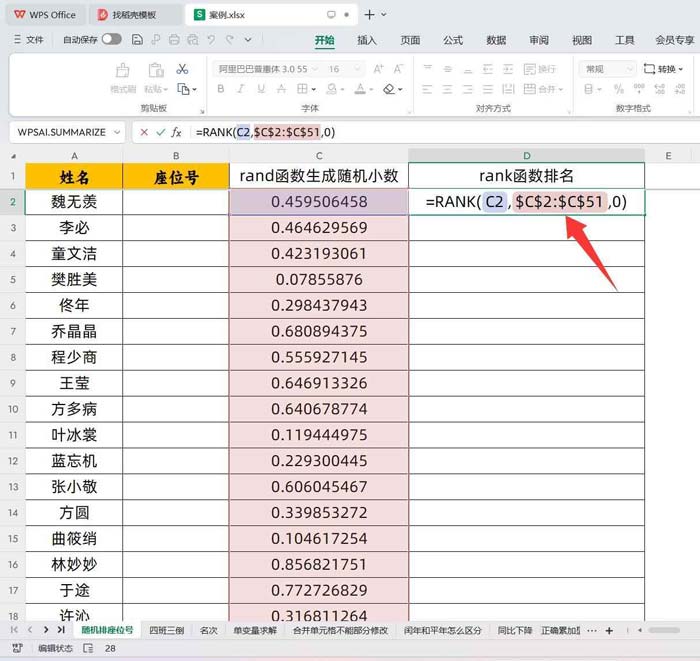Click status bar macro icon at bottom left

click(x=17, y=648)
